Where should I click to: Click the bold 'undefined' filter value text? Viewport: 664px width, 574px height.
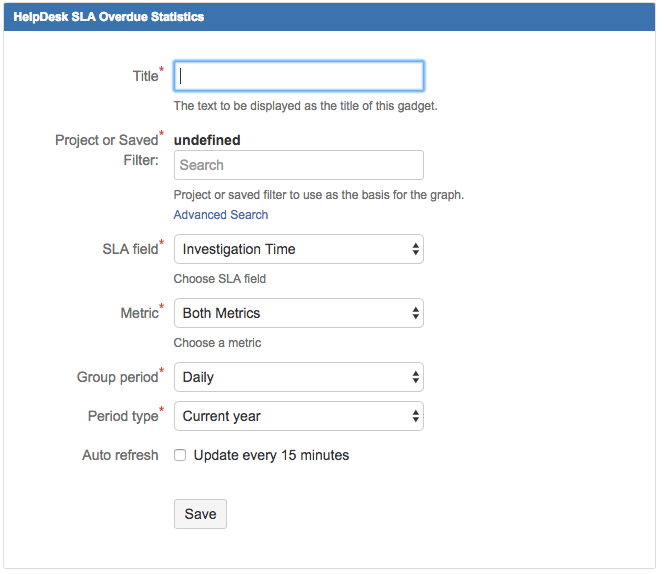(x=207, y=140)
